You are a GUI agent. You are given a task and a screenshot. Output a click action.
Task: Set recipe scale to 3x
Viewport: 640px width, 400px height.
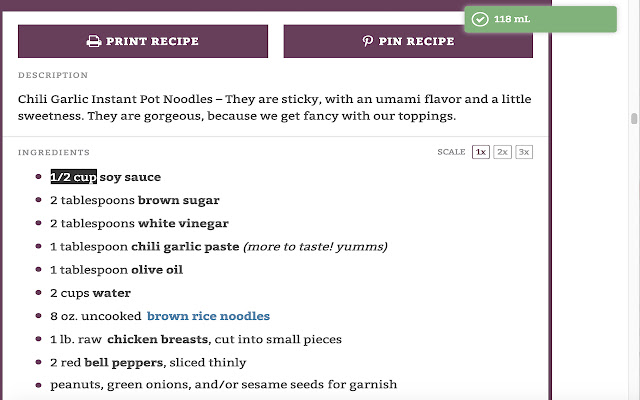(x=523, y=152)
